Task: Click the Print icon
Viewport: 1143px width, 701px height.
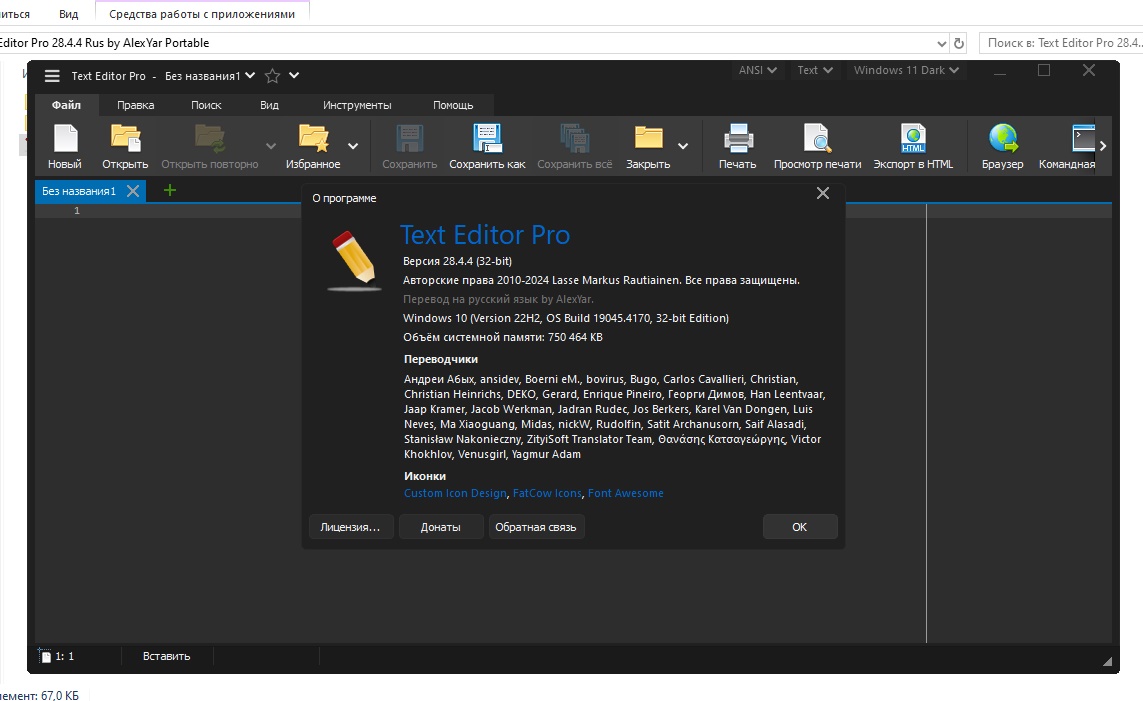Action: pos(738,138)
